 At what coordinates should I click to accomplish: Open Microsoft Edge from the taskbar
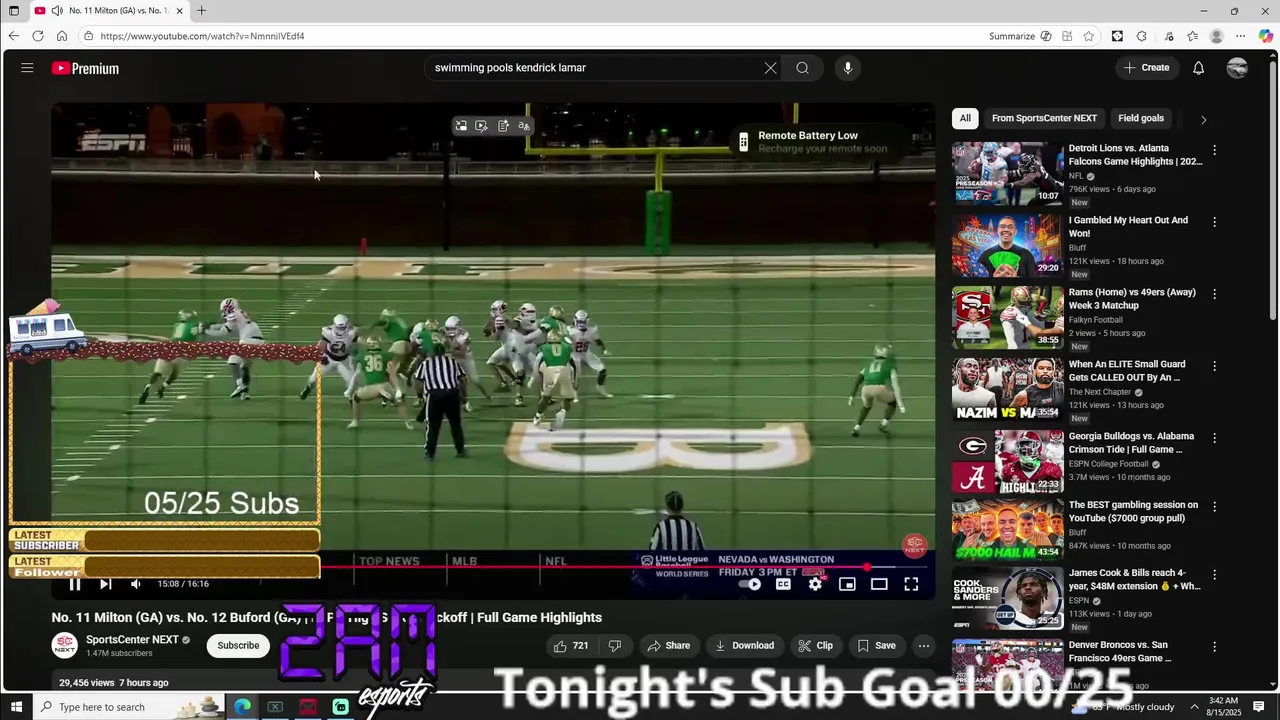click(242, 707)
